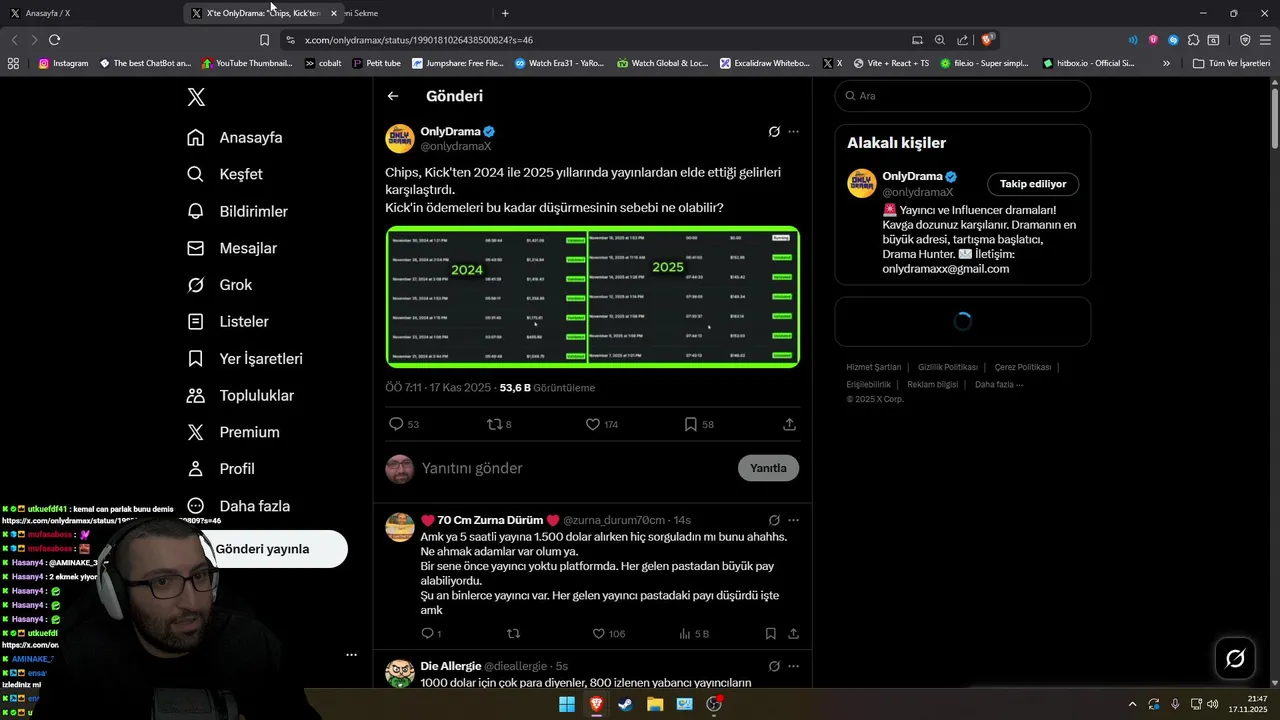This screenshot has height=720, width=1280.
Task: Open File Explorer from taskbar
Action: tap(655, 704)
